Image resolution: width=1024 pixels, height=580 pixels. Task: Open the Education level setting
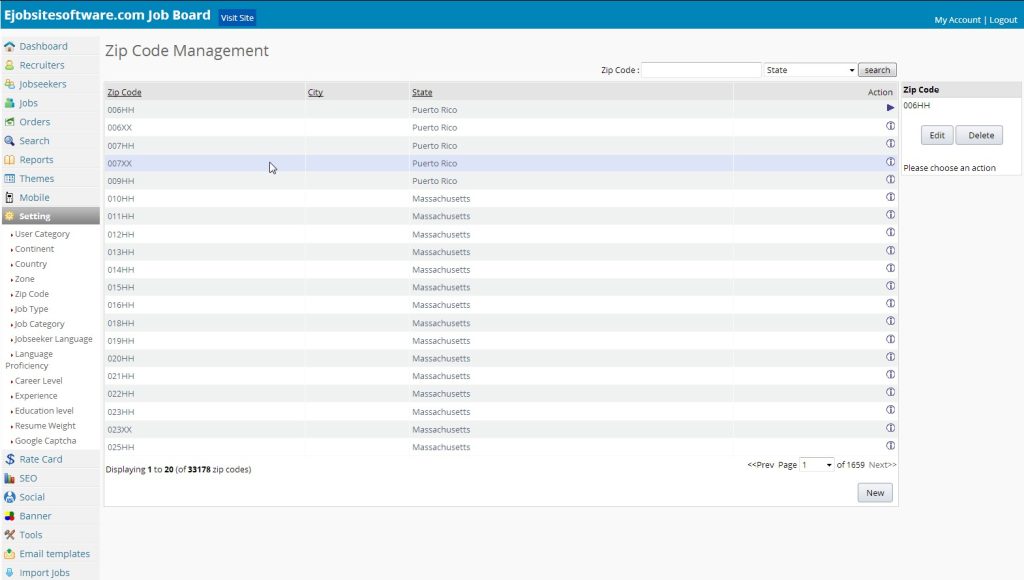(x=44, y=411)
